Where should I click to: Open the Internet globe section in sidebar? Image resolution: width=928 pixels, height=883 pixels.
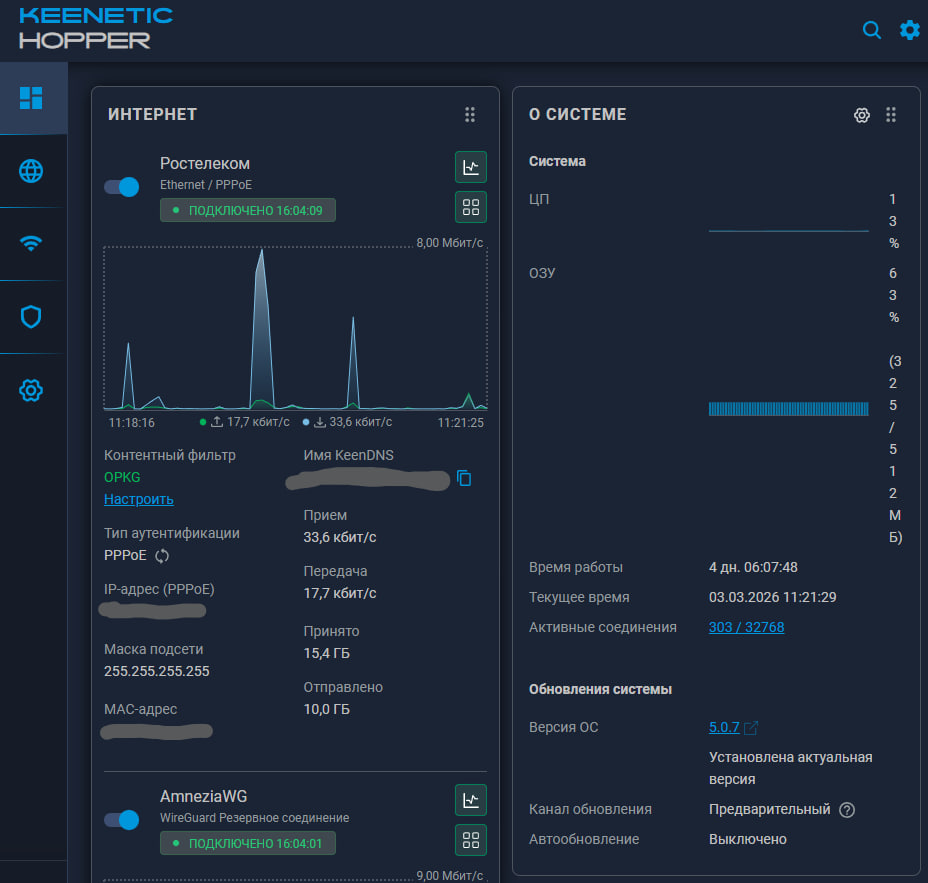[x=31, y=171]
